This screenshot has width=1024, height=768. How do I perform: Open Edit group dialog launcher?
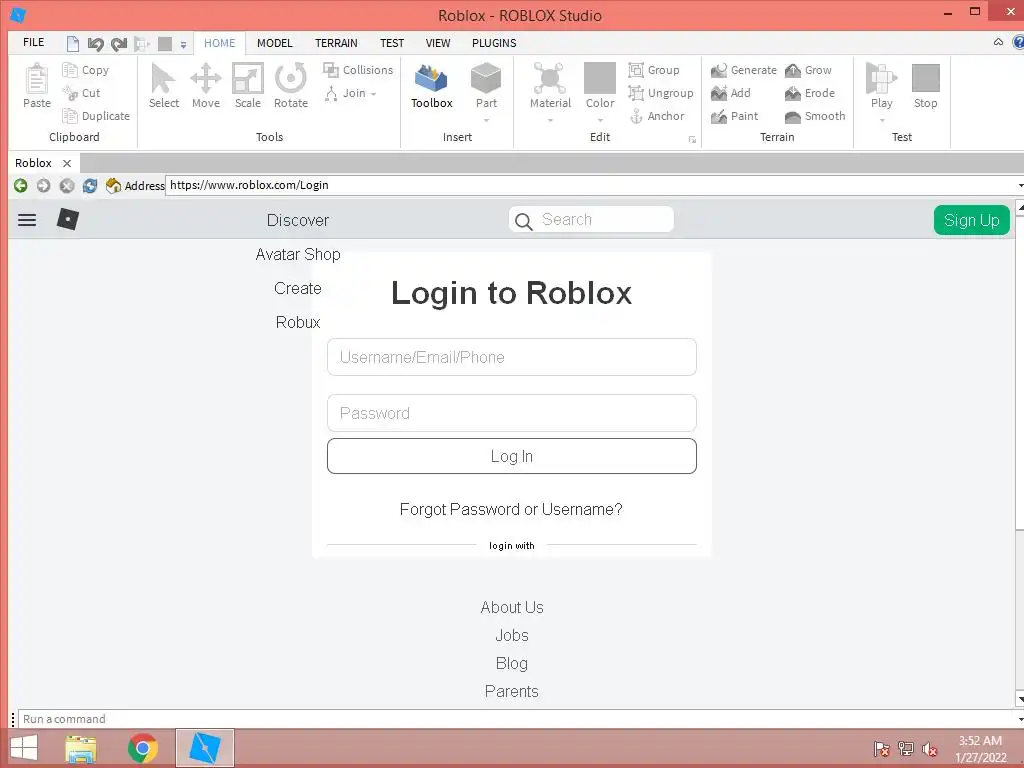pyautogui.click(x=692, y=139)
